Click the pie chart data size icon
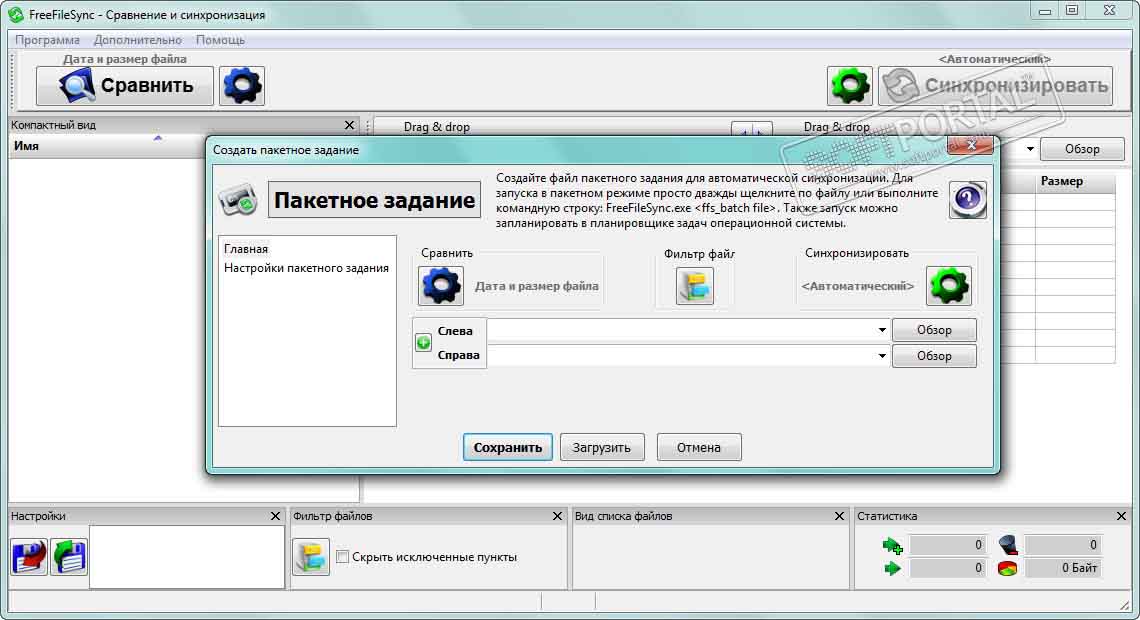Viewport: 1140px width, 620px height. (1008, 568)
